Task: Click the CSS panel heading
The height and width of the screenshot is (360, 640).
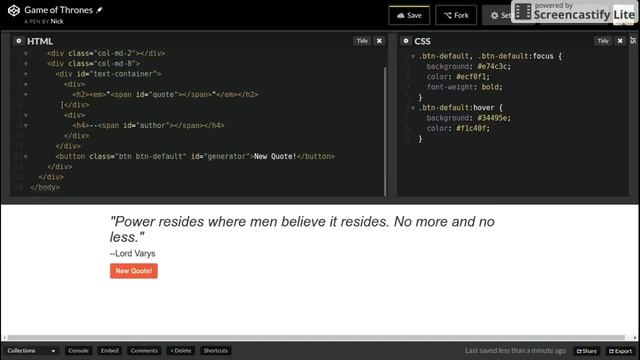Action: pos(422,41)
